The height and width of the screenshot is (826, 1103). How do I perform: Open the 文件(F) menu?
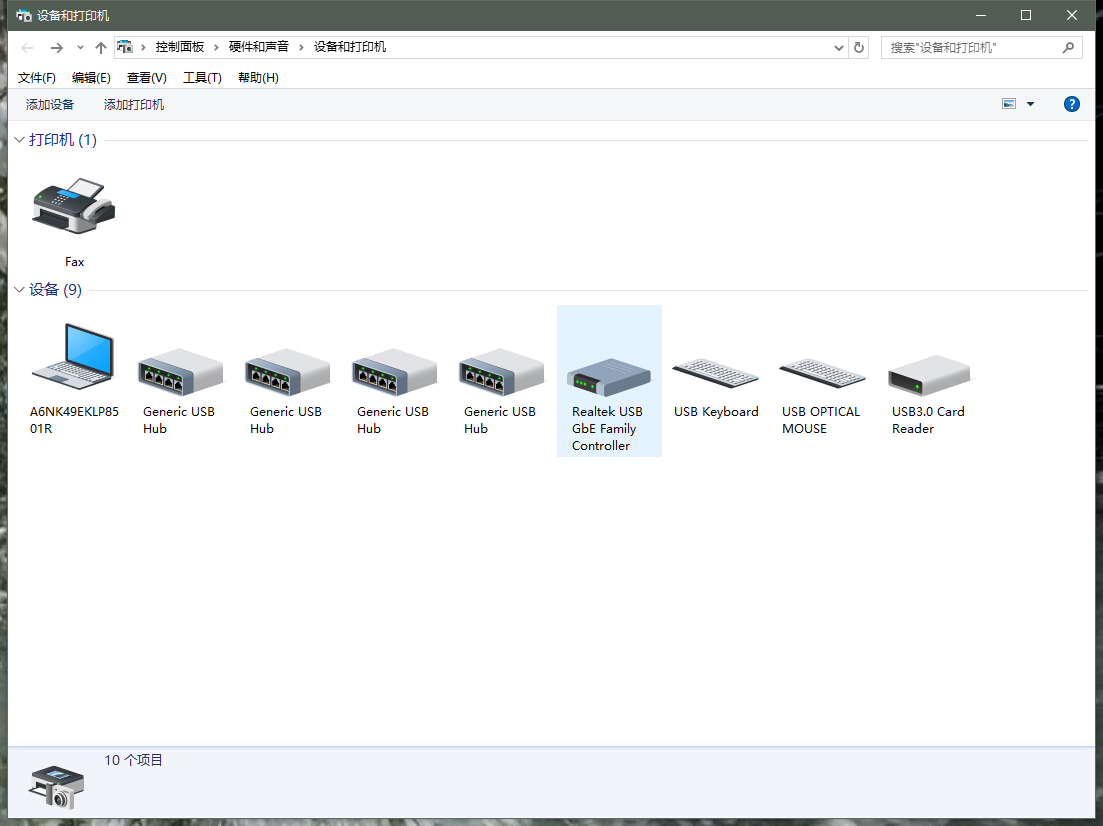pyautogui.click(x=36, y=77)
